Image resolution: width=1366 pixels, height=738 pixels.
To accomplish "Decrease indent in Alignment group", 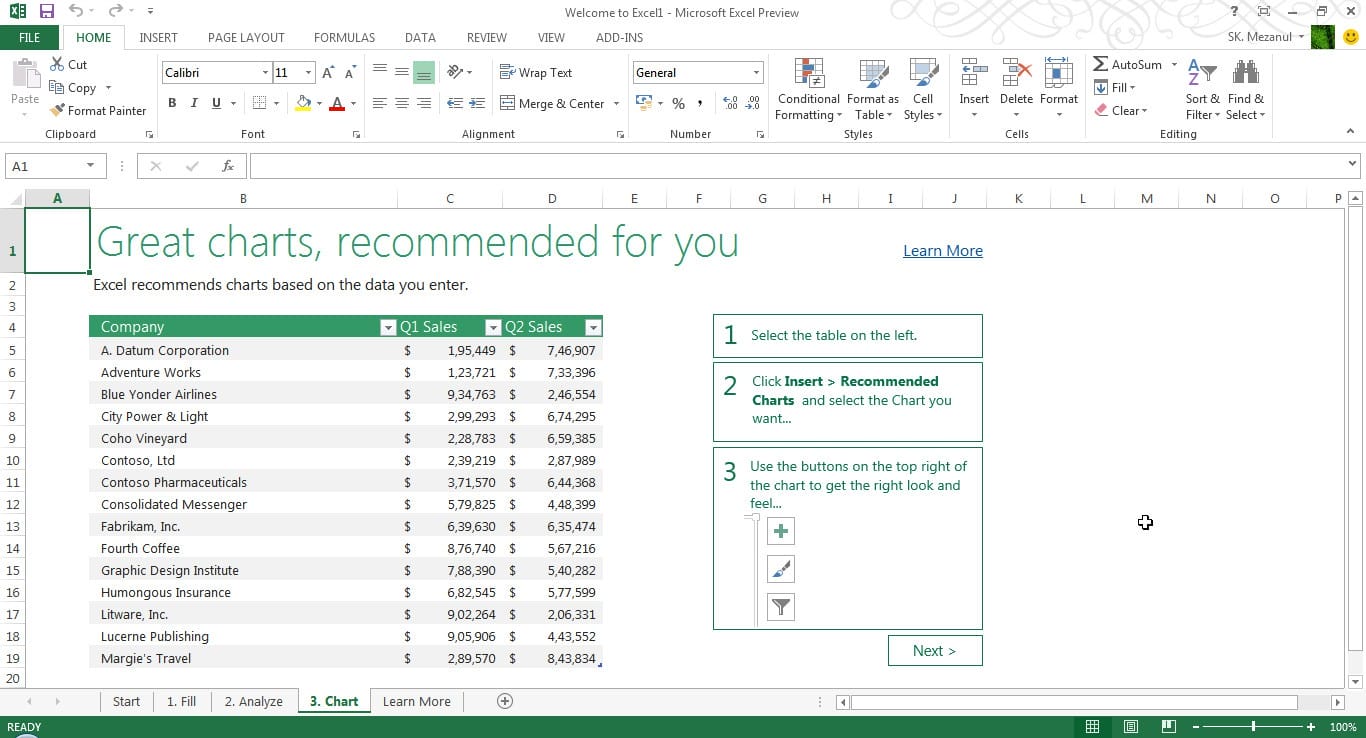I will (455, 103).
